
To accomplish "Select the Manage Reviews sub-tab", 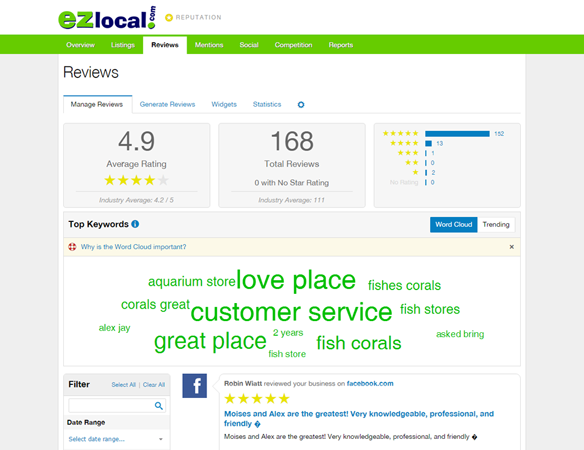I will click(x=97, y=104).
